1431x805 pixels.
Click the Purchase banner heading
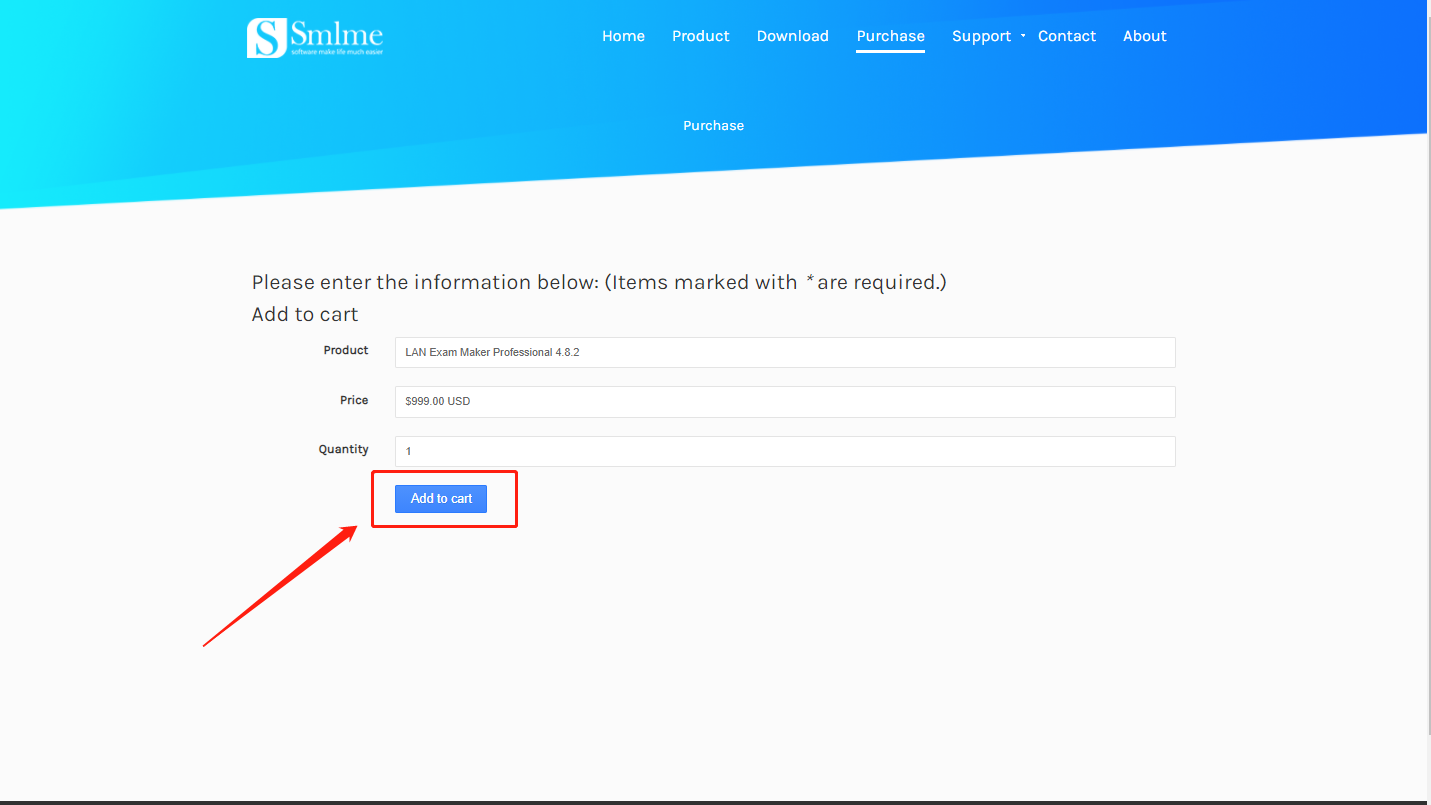(714, 125)
